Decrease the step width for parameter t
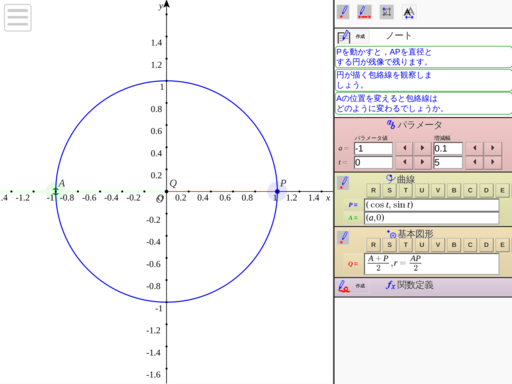This screenshot has height=384, width=512. click(475, 162)
